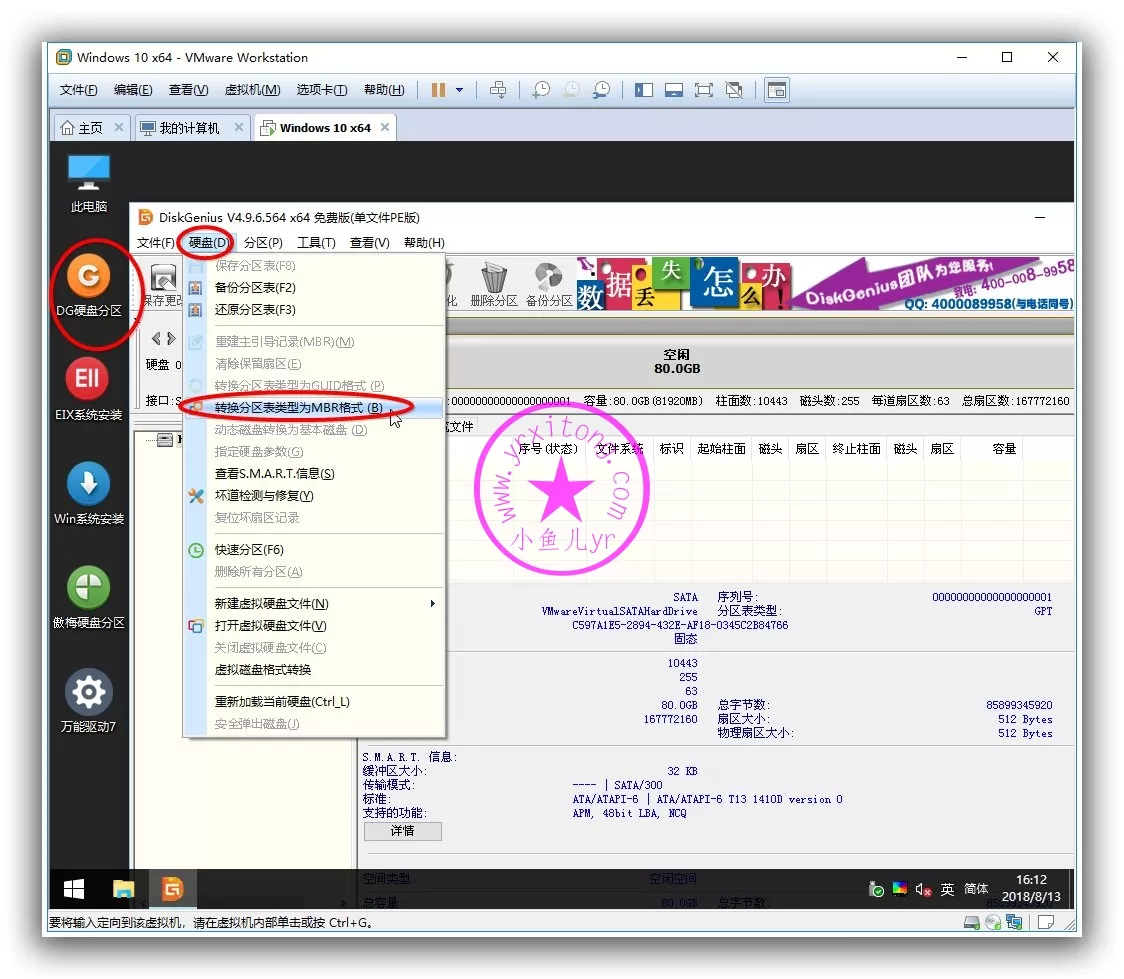This screenshot has width=1124, height=979.
Task: Enter VMware full screen mode
Action: pyautogui.click(x=704, y=90)
